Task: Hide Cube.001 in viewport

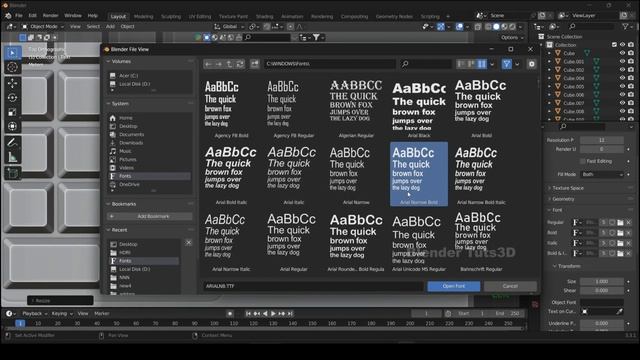Action: pyautogui.click(x=622, y=62)
